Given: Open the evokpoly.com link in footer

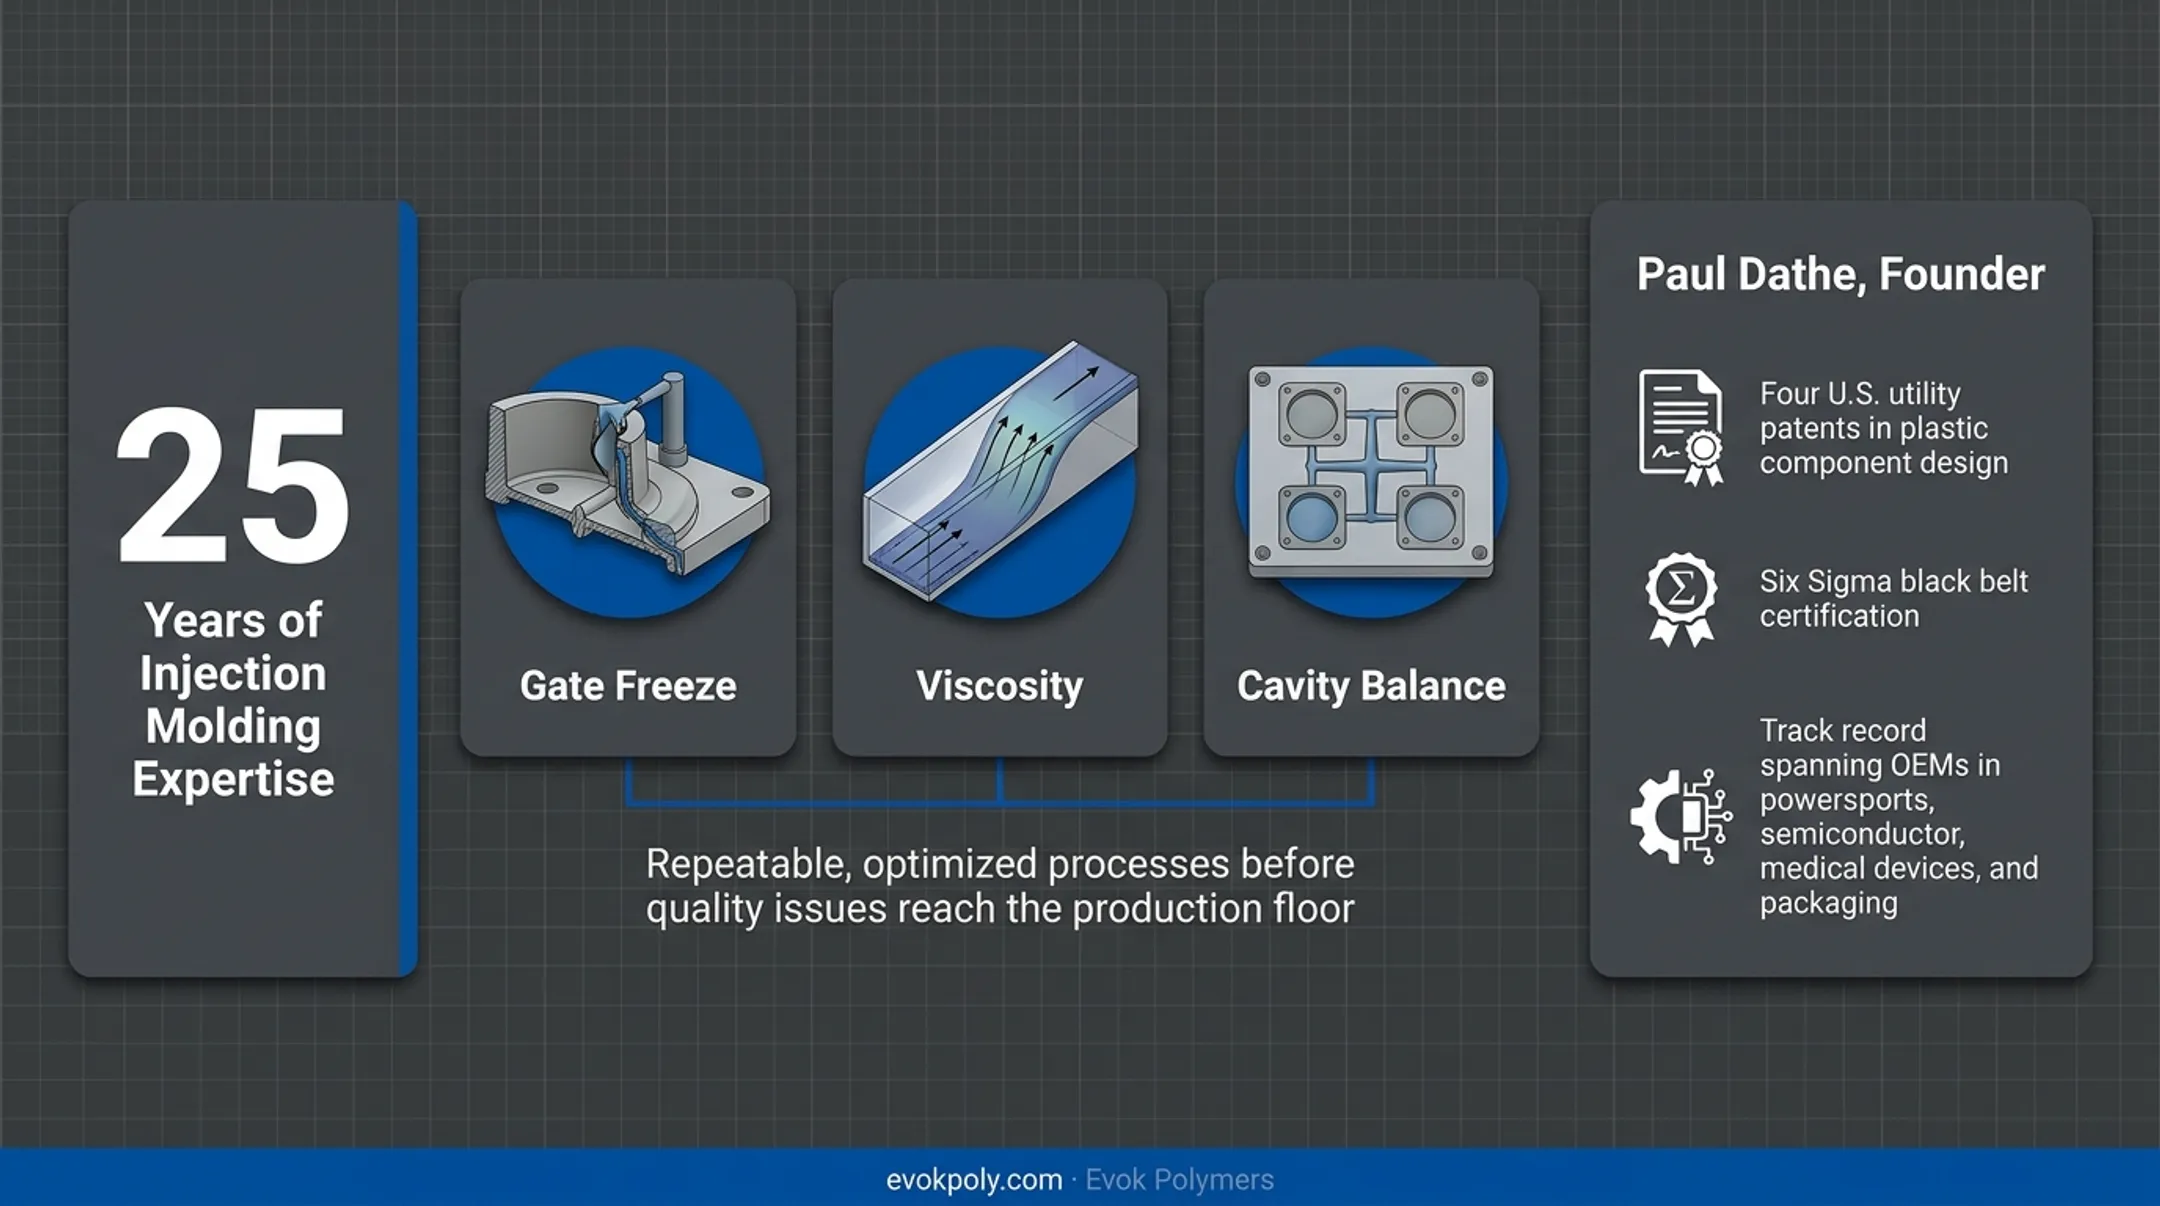Looking at the screenshot, I should coord(974,1180).
